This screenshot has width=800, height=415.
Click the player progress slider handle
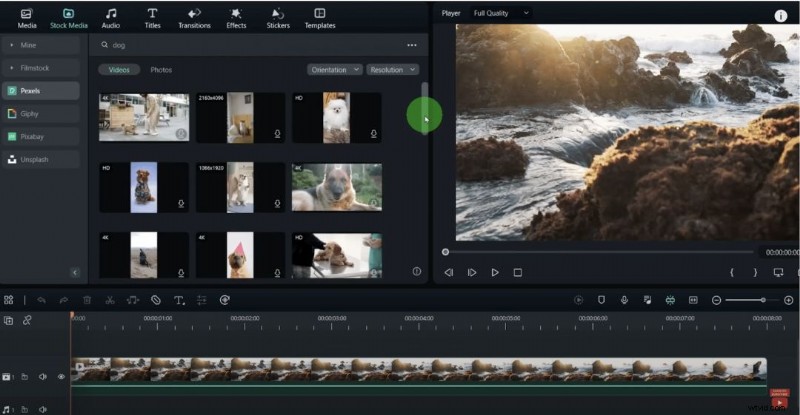pyautogui.click(x=445, y=252)
